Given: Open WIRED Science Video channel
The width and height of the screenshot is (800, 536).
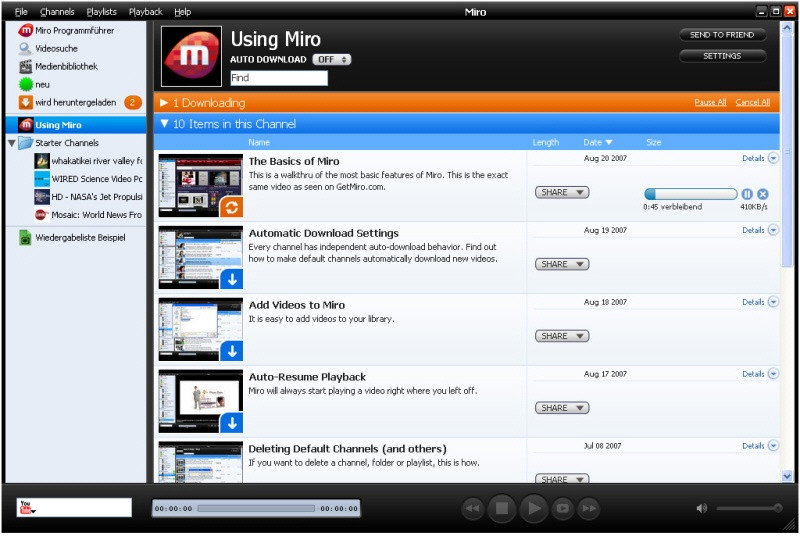Looking at the screenshot, I should pos(89,179).
